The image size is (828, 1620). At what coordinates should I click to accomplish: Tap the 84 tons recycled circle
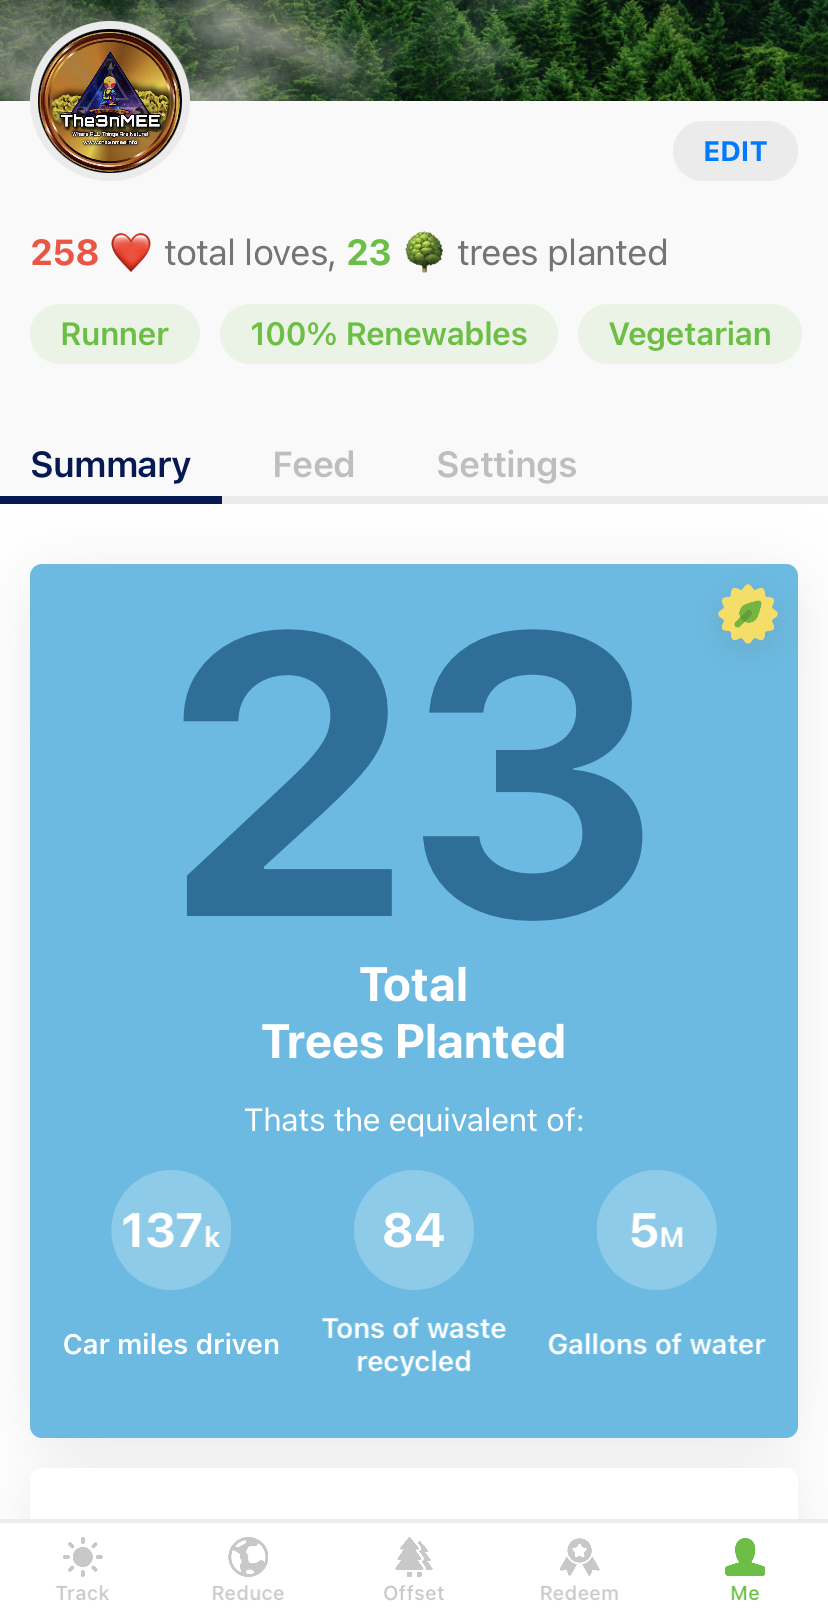pyautogui.click(x=414, y=1230)
